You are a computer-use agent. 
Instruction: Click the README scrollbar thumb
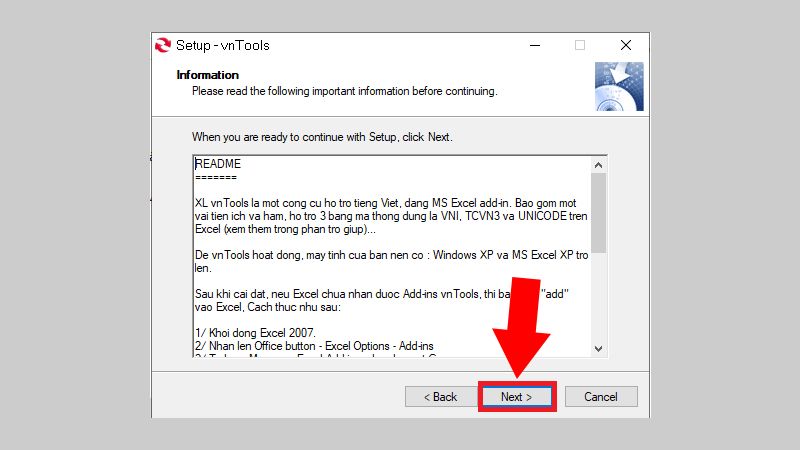coord(598,212)
